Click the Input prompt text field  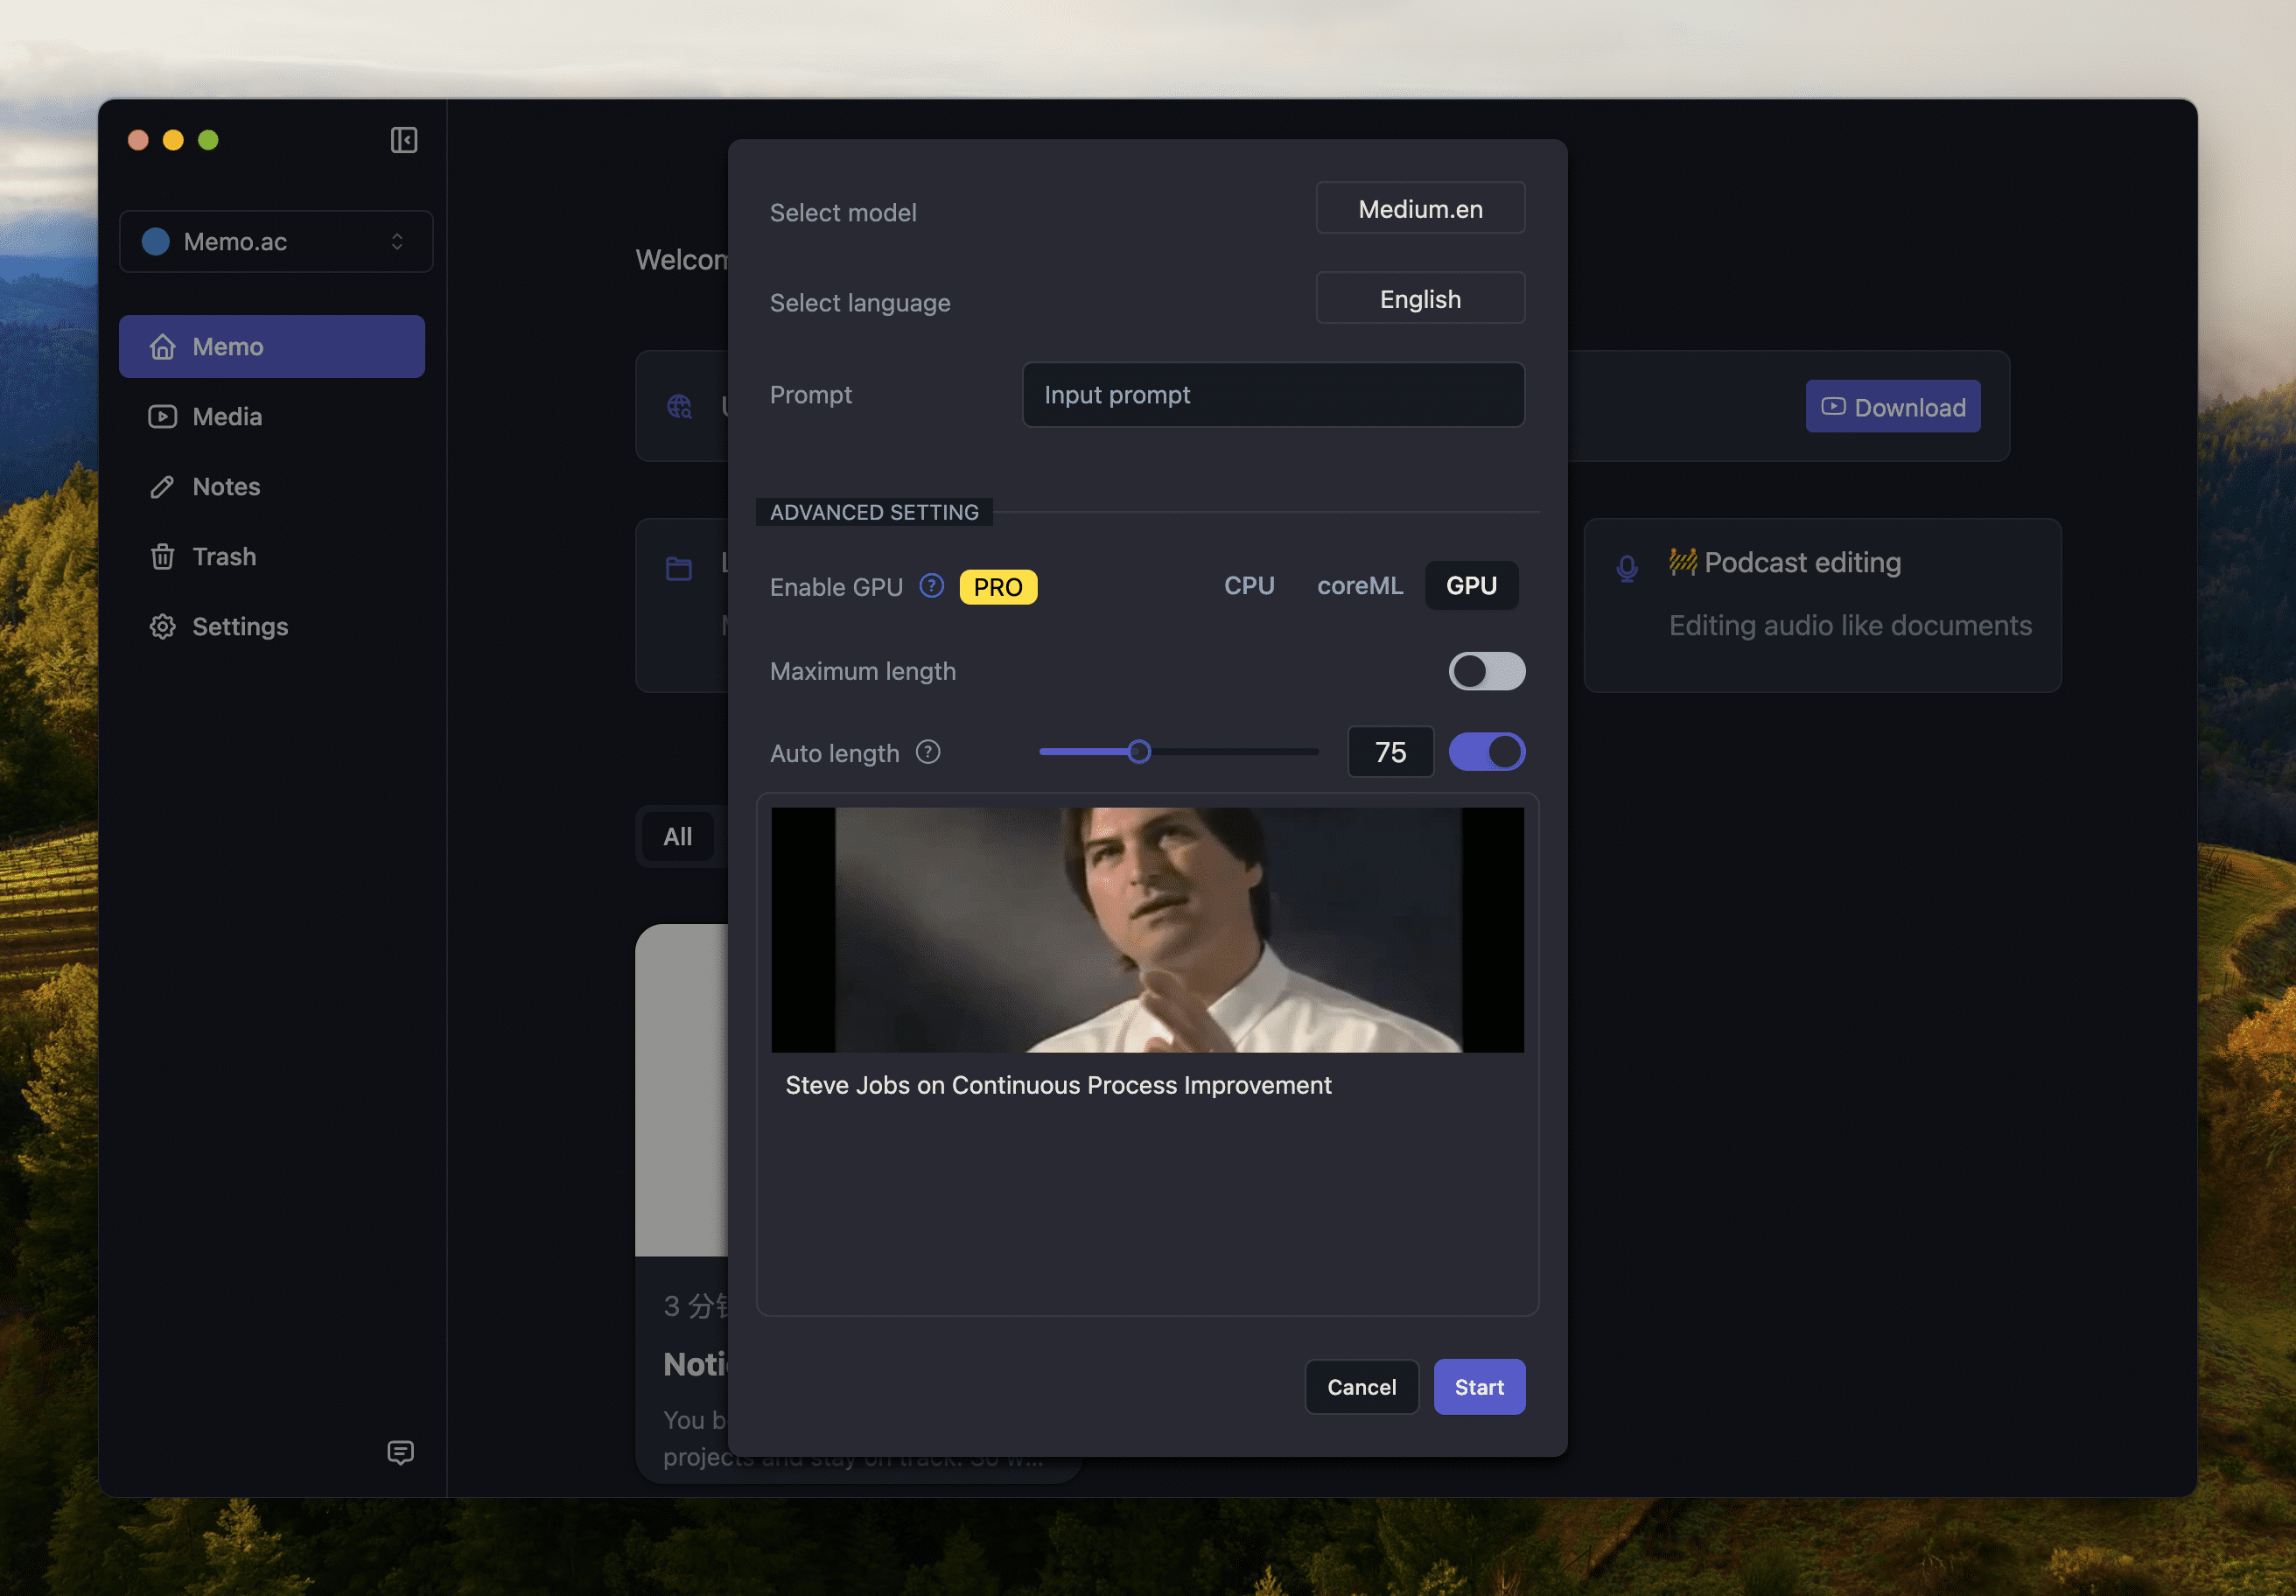point(1272,395)
